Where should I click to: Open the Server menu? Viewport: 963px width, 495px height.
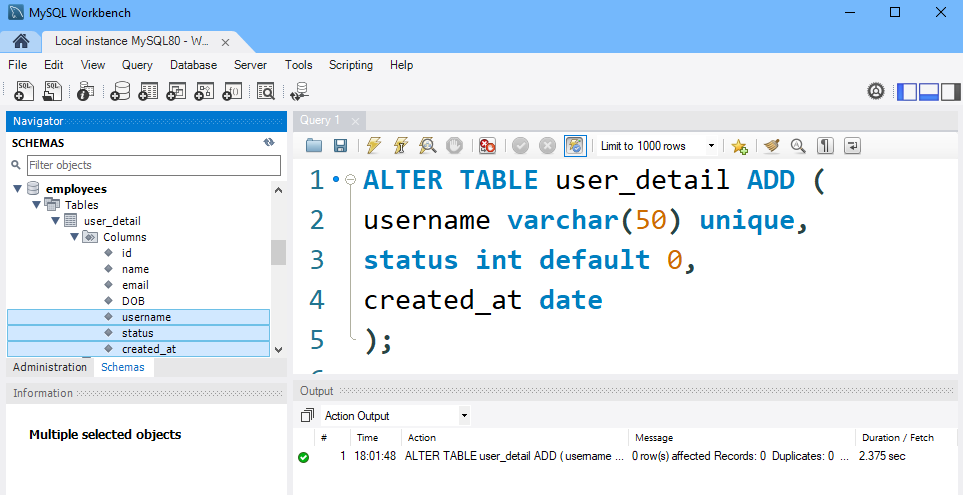click(x=251, y=64)
